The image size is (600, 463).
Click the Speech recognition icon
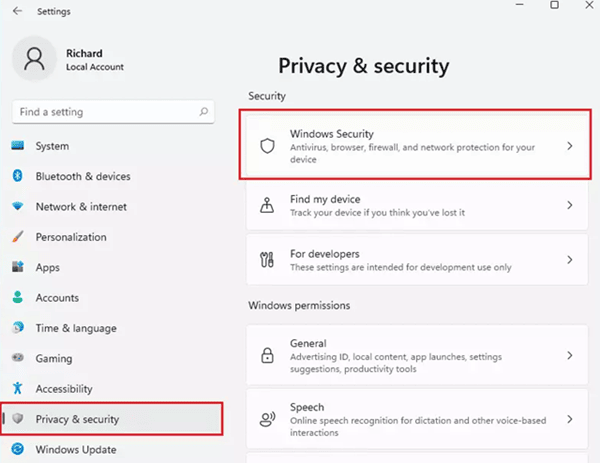point(267,421)
